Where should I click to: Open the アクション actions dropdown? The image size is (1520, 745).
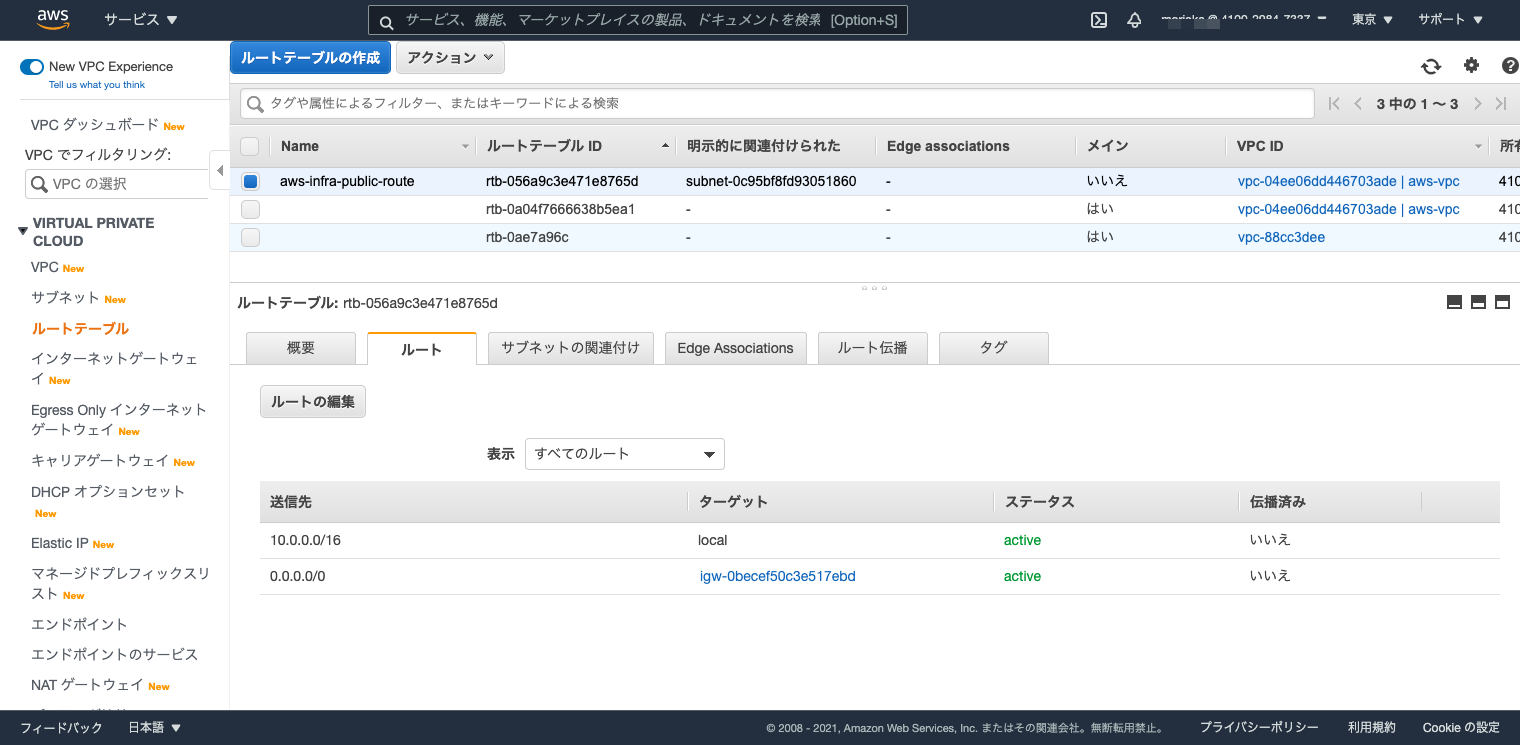pos(450,58)
